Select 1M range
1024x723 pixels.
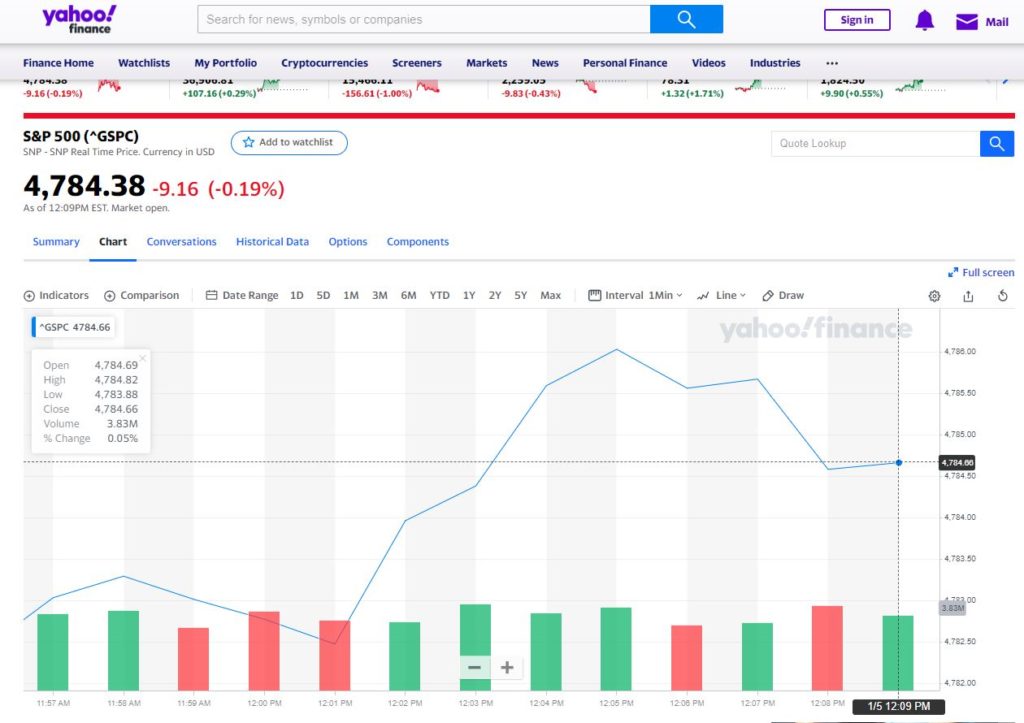pyautogui.click(x=351, y=295)
